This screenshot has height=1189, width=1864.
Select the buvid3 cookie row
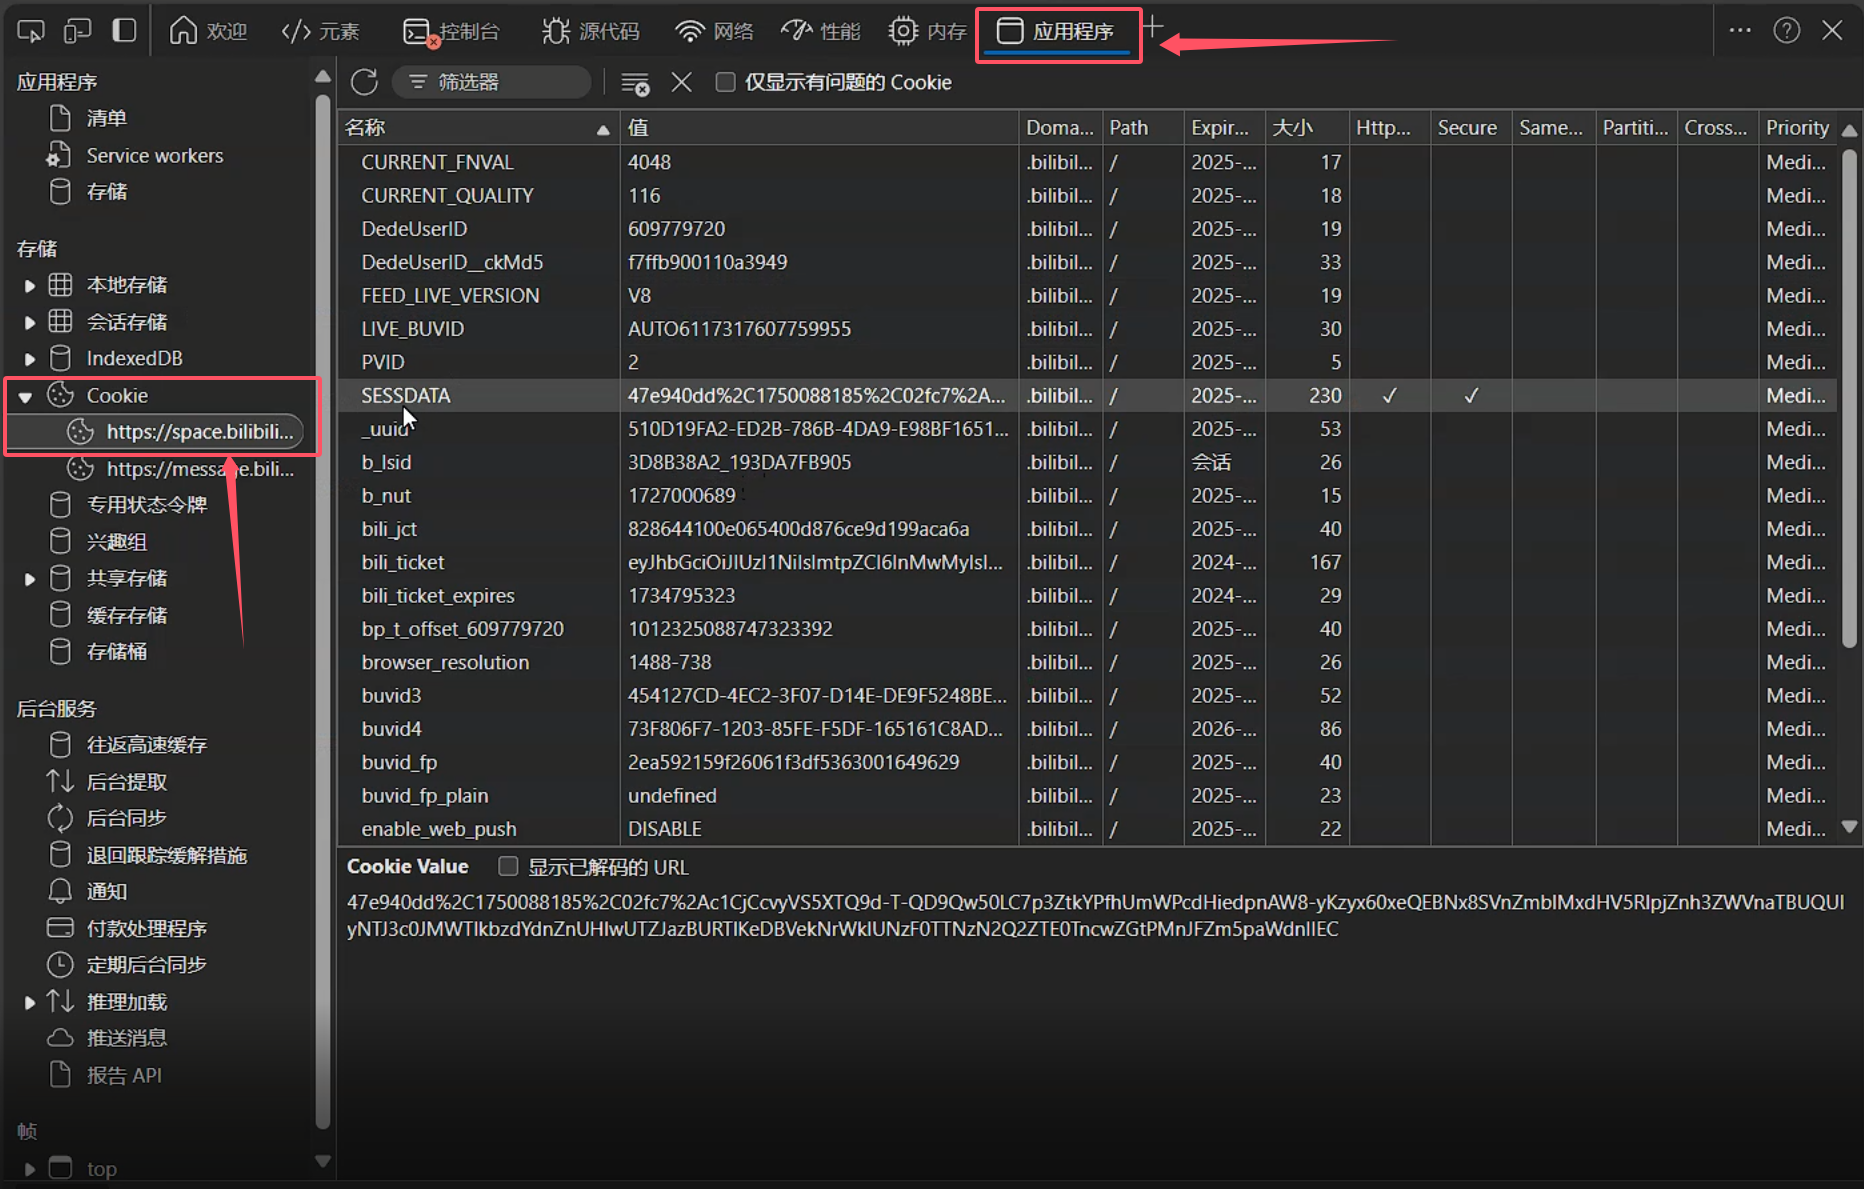[1087, 695]
